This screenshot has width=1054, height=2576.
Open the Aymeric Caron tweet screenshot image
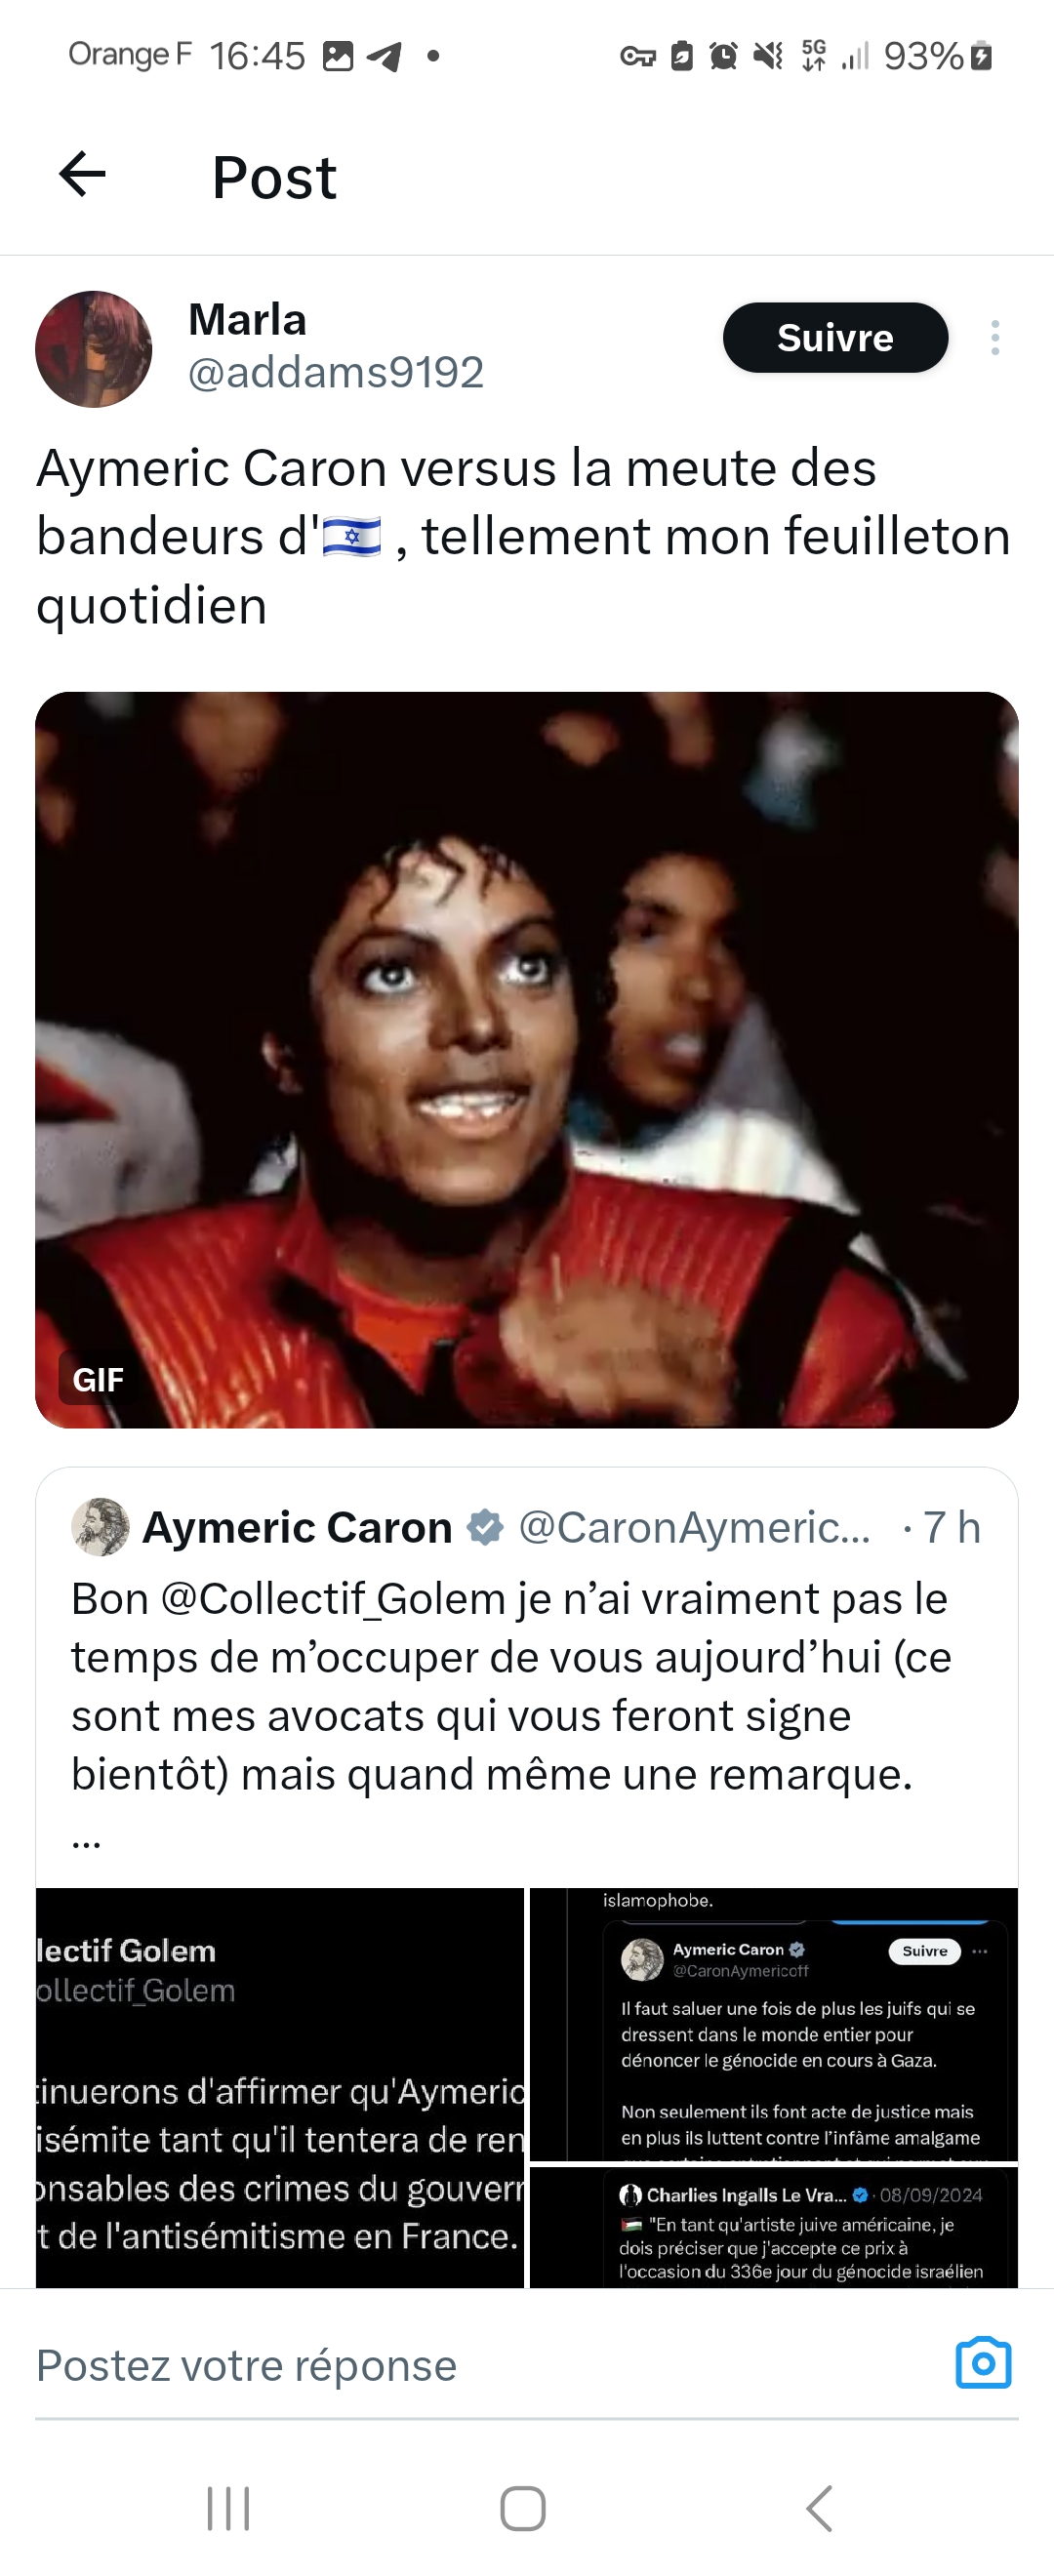[774, 2024]
